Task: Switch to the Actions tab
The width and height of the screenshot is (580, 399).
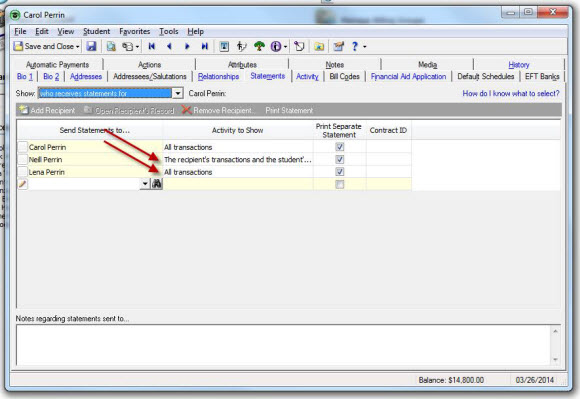Action: tap(149, 64)
